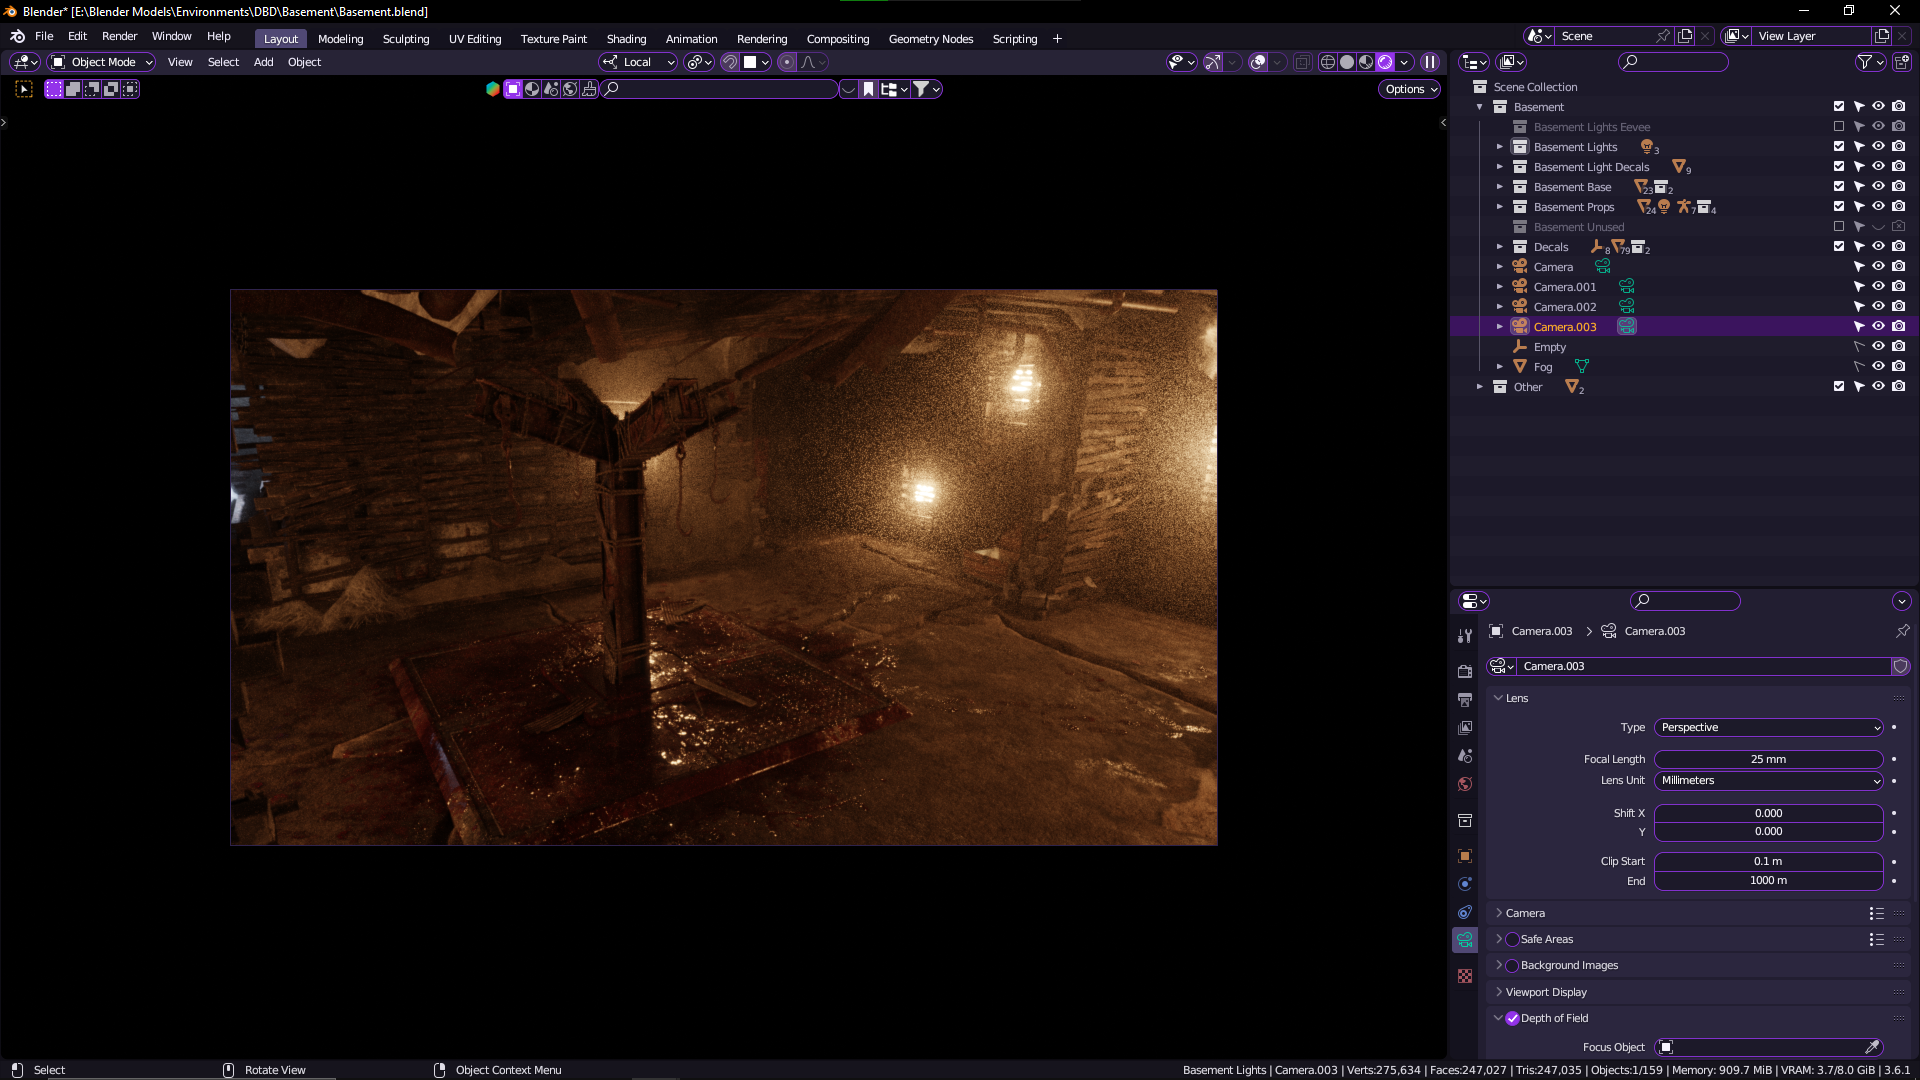Switch to wireframe viewport shading
The width and height of the screenshot is (1920, 1080).
point(1328,62)
